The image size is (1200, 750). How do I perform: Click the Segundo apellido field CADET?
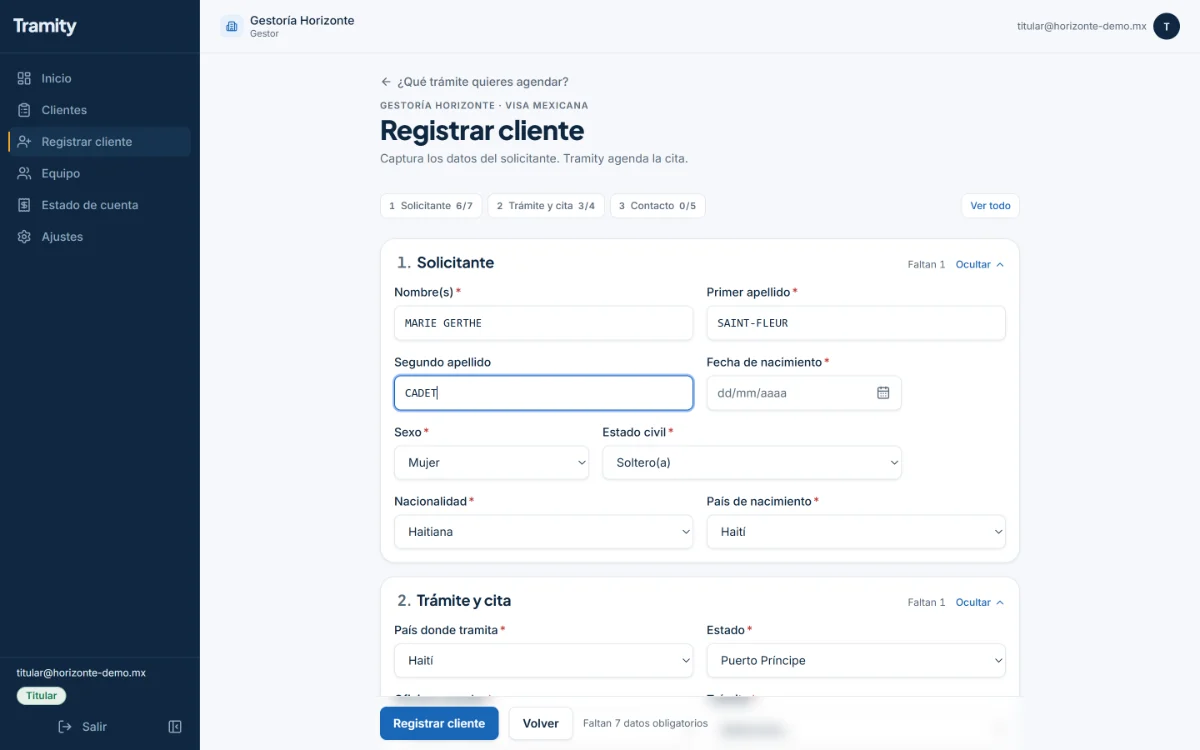[544, 393]
